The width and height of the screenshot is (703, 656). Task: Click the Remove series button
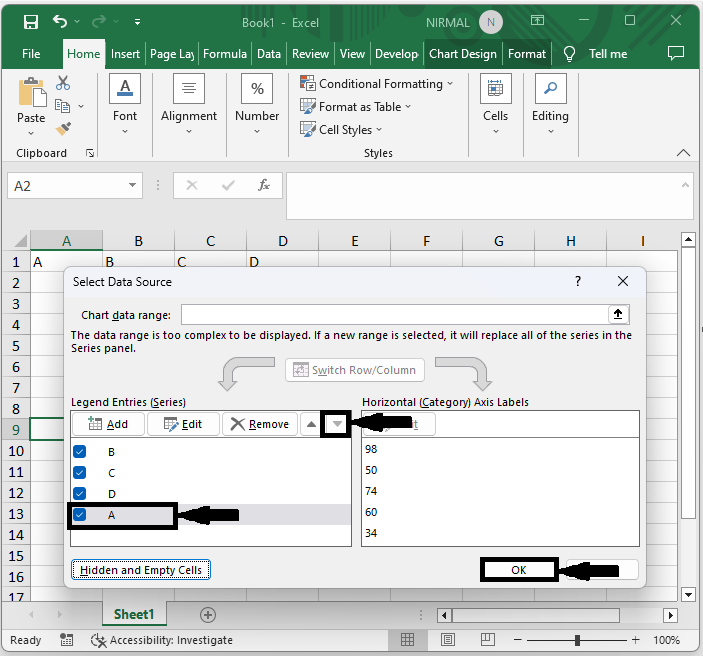tap(260, 424)
